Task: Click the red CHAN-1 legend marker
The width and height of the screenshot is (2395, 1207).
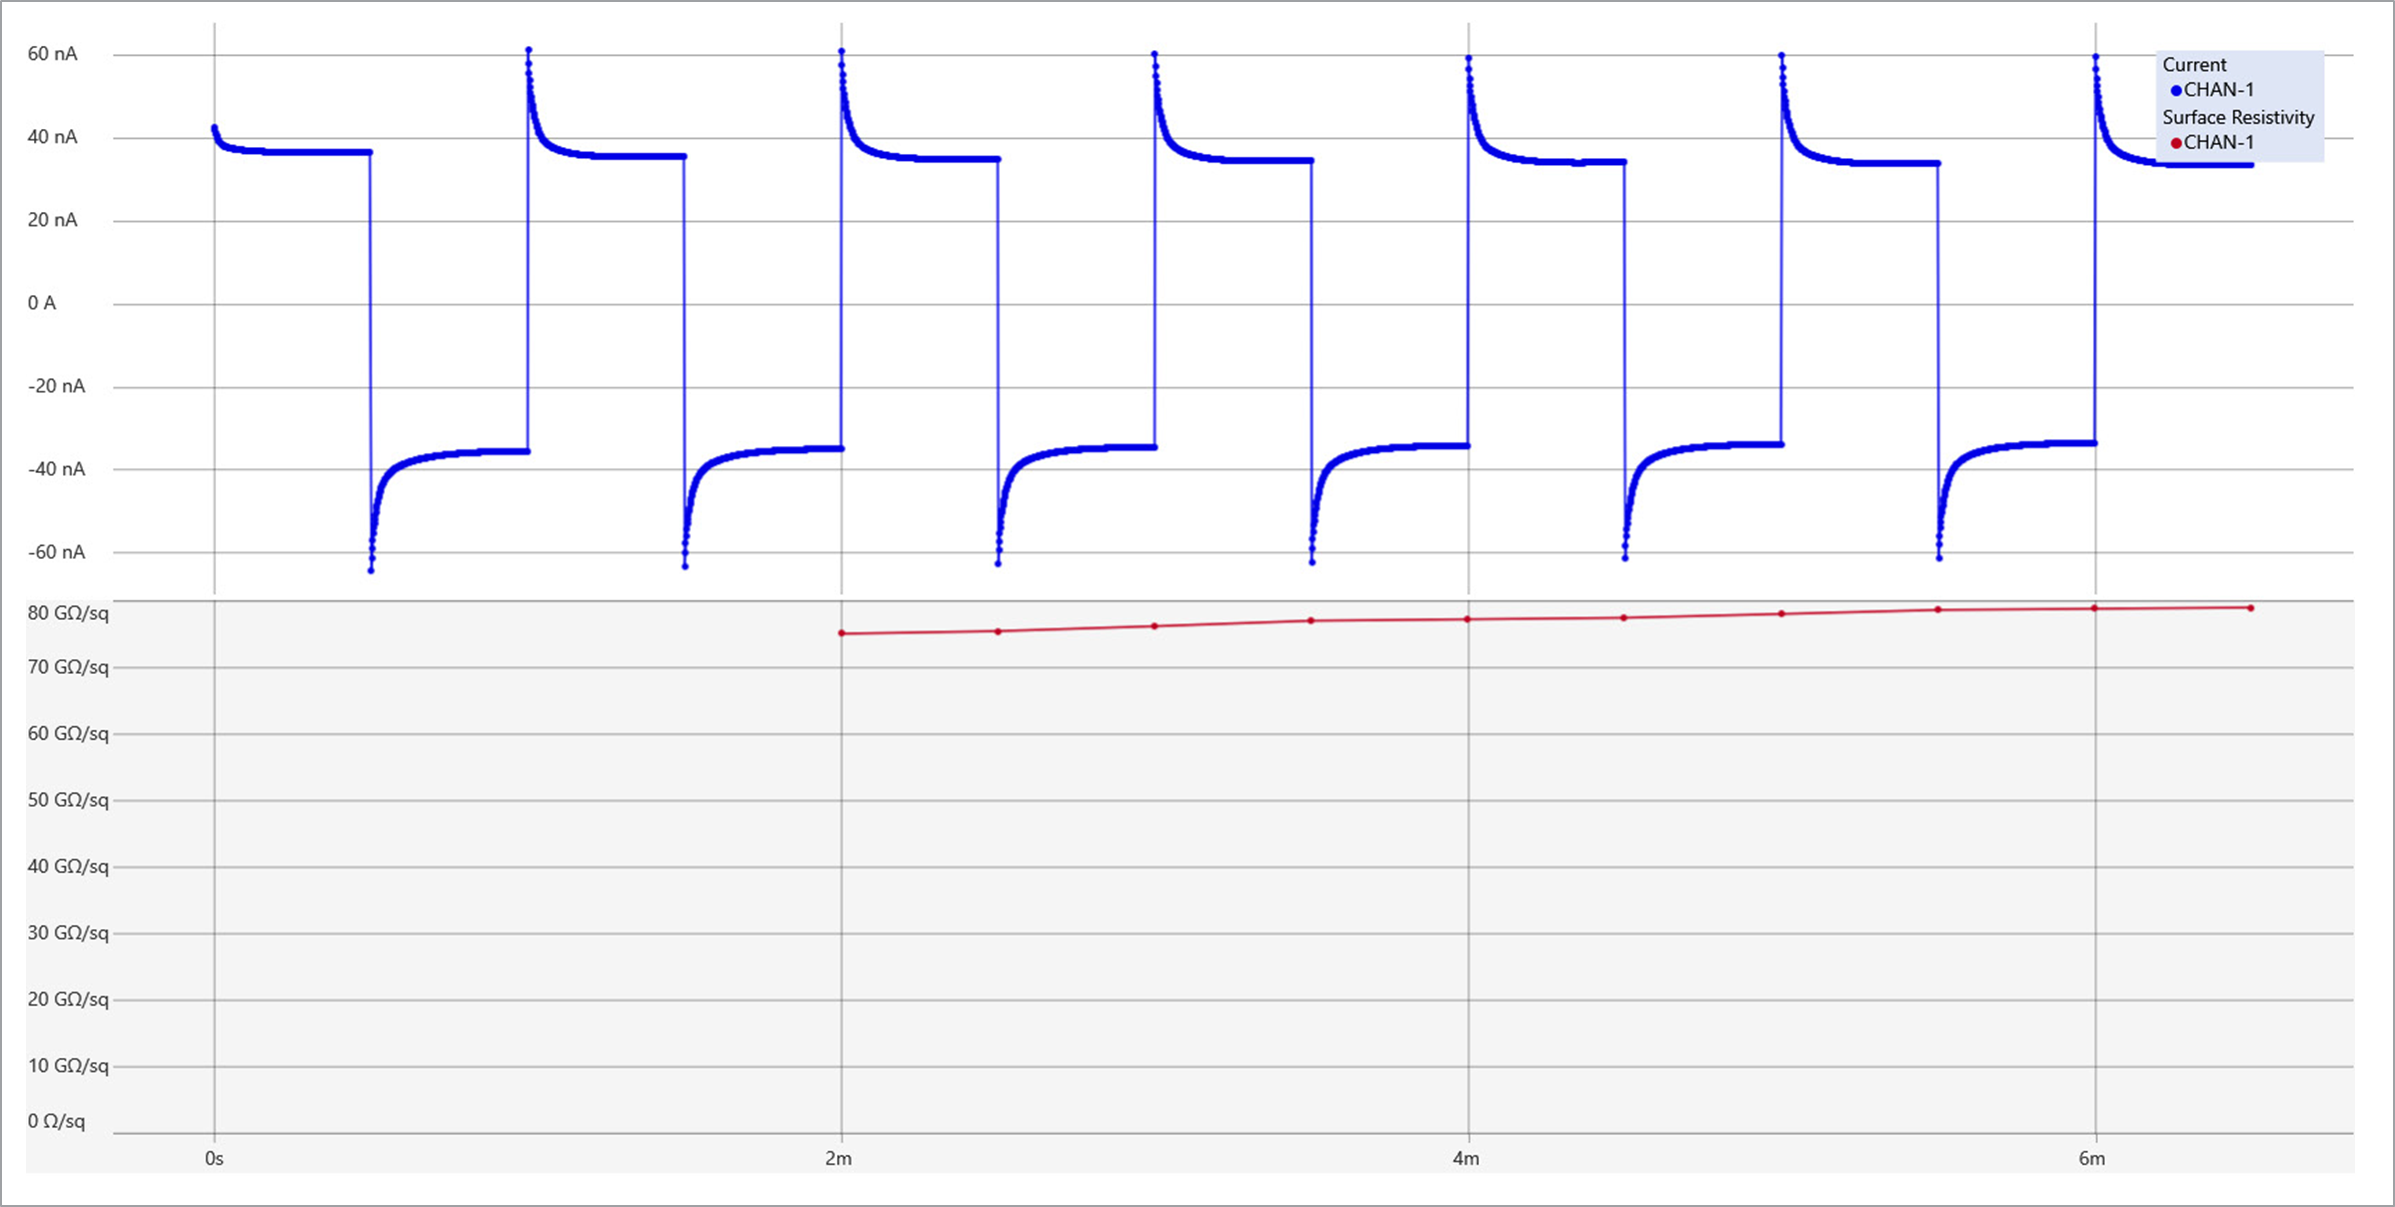Action: (x=2176, y=143)
